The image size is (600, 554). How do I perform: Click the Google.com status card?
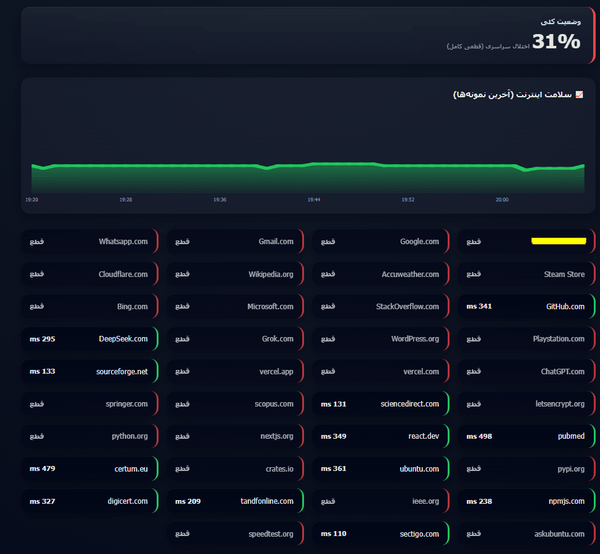pyautogui.click(x=381, y=241)
